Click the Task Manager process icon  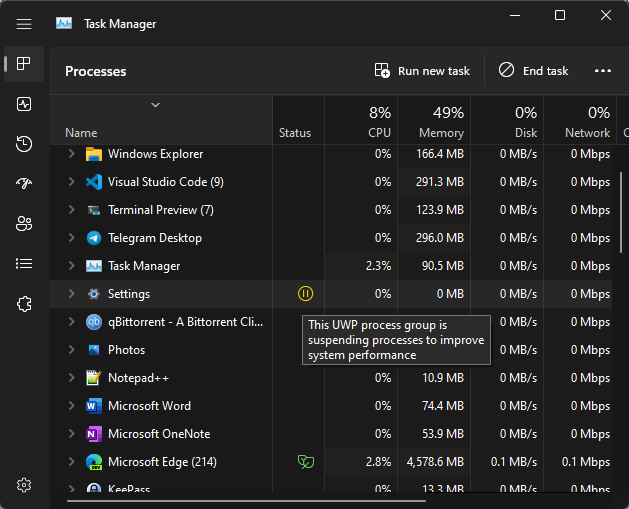coord(94,266)
